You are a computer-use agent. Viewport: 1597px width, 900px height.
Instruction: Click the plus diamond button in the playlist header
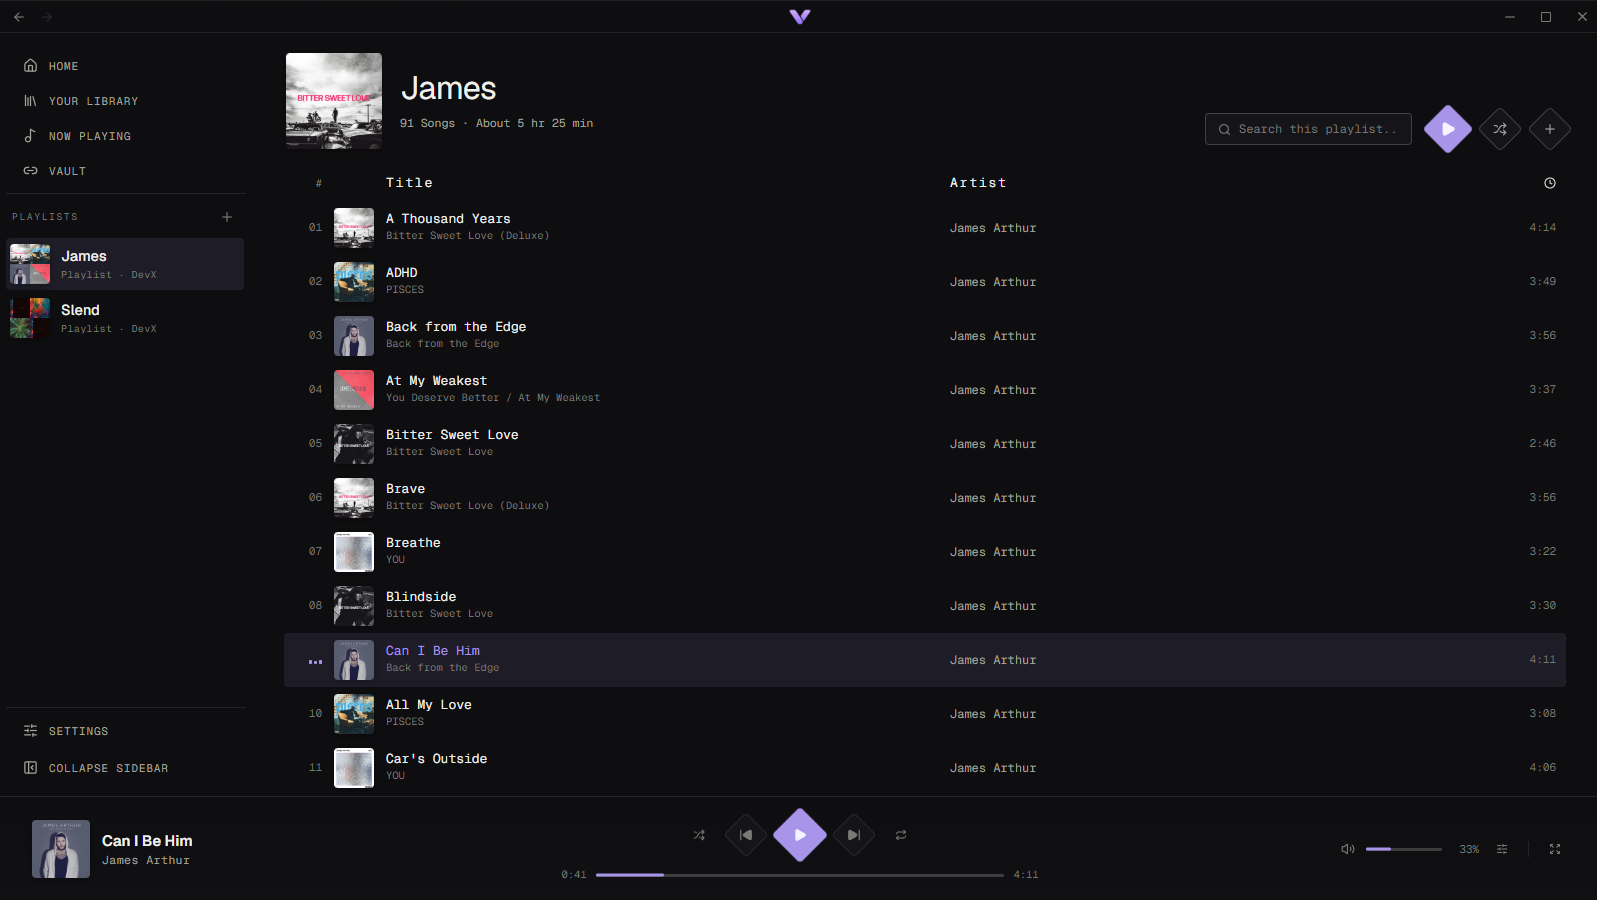pos(1550,129)
